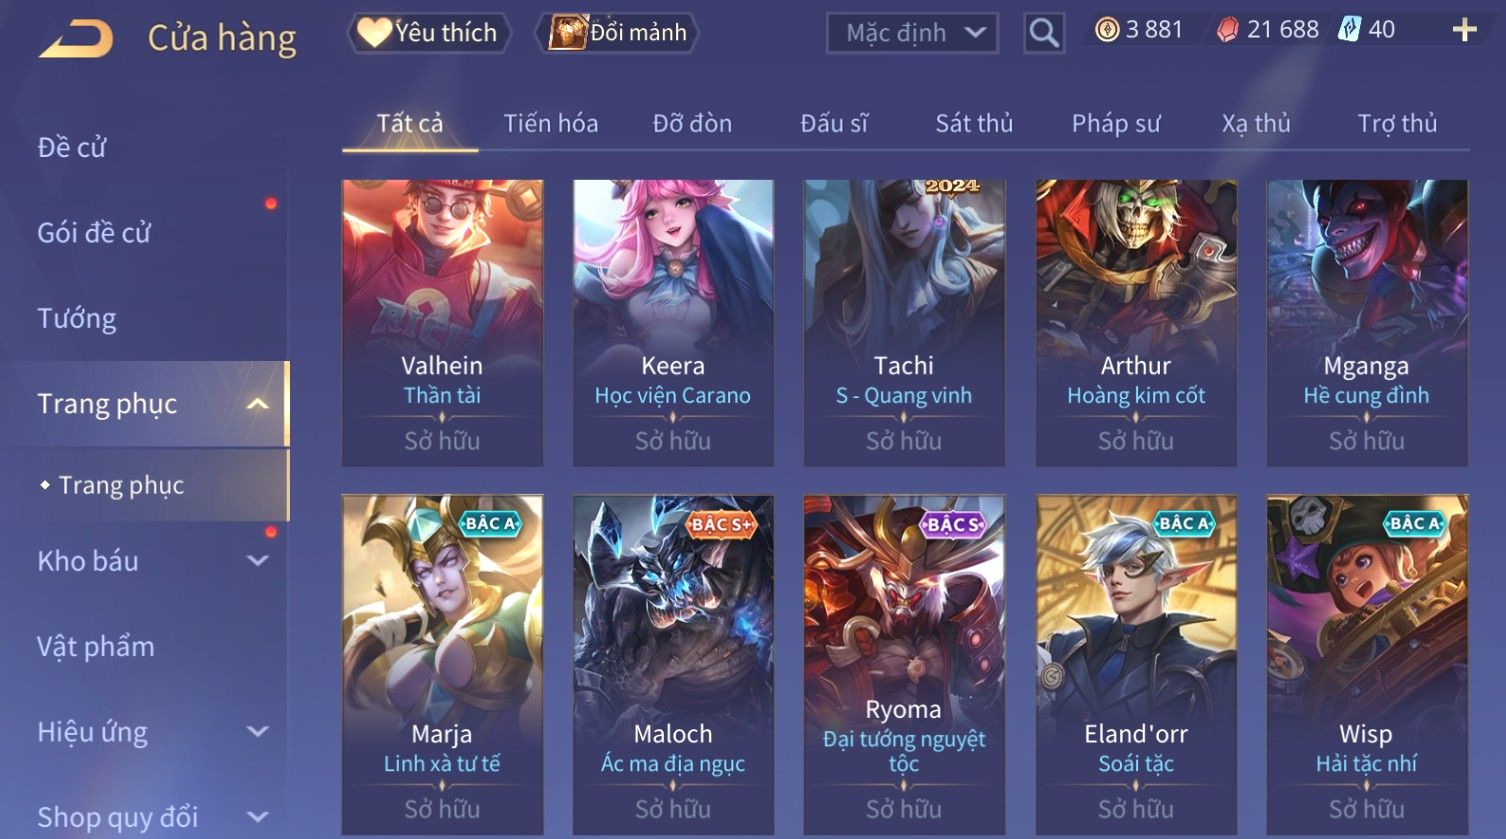Open the search magnifier icon
Screen dimensions: 1506x839
click(1044, 33)
